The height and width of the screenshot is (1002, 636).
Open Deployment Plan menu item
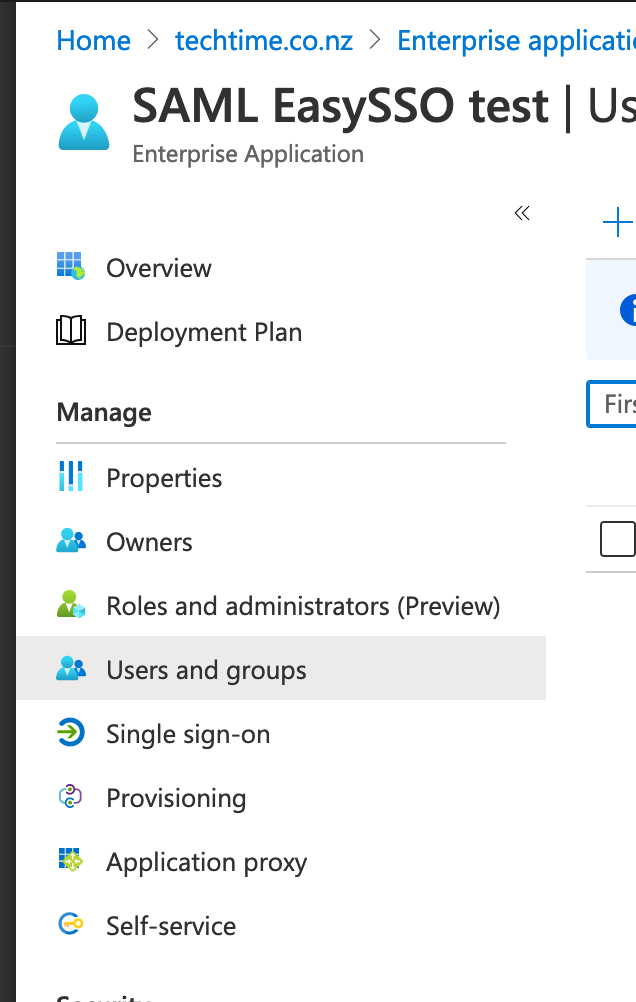coord(204,332)
